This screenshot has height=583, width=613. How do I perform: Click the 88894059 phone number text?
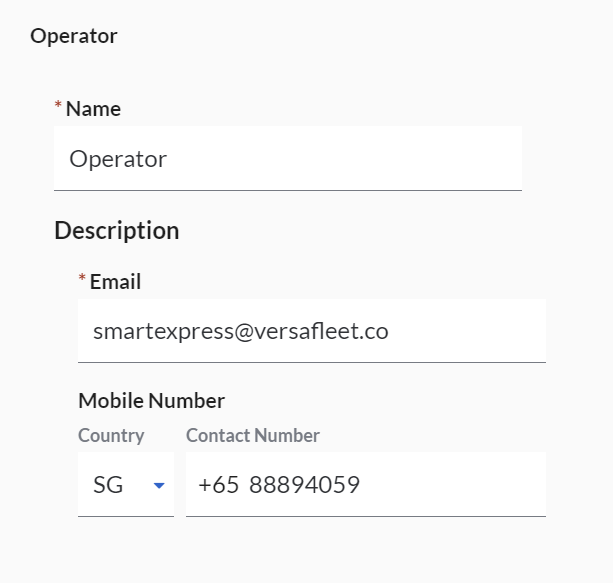click(x=304, y=485)
